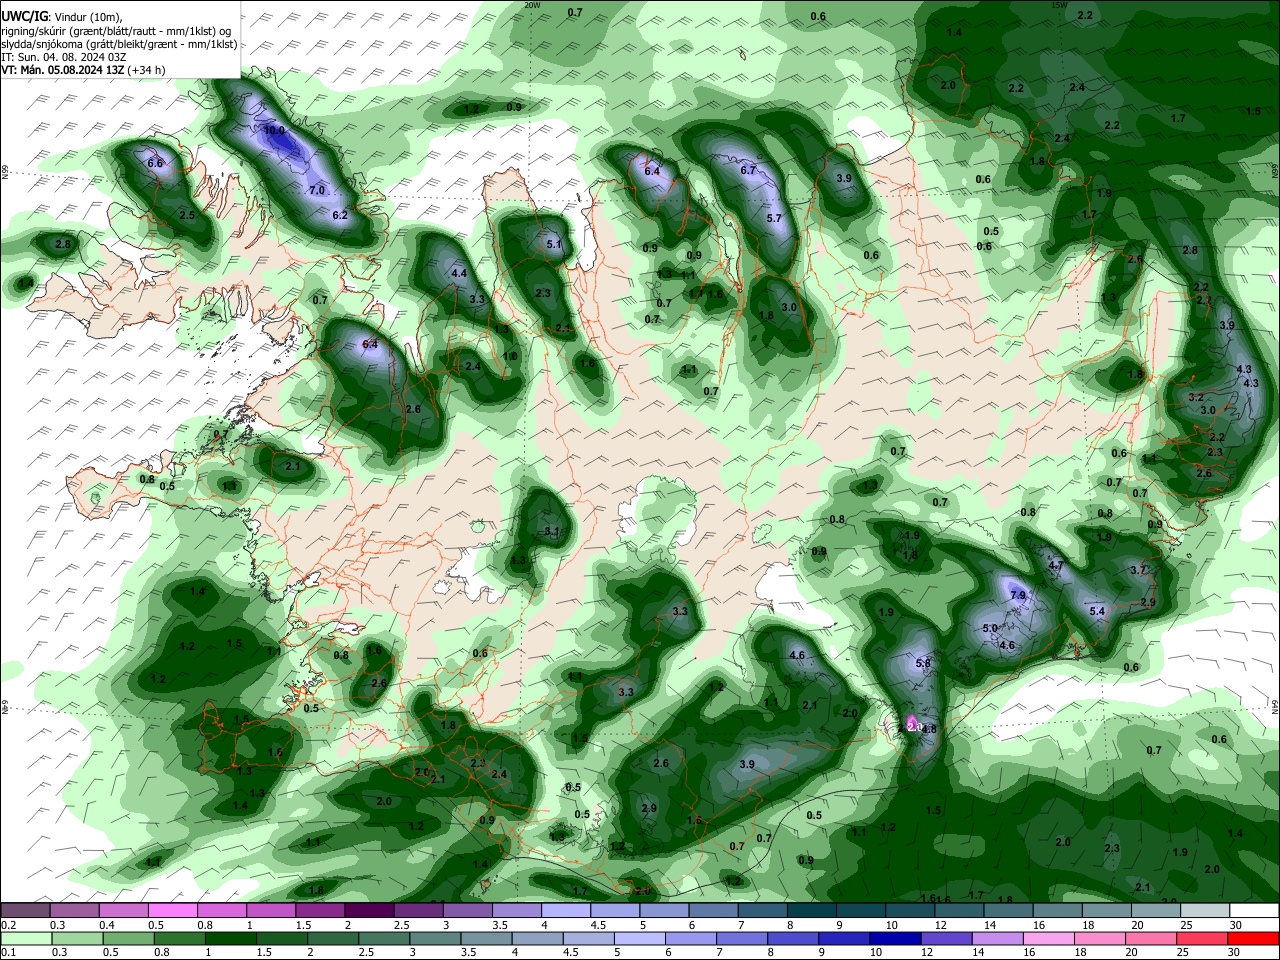Click the 5.7 precipitation value label
This screenshot has height=960, width=1280.
[x=773, y=218]
